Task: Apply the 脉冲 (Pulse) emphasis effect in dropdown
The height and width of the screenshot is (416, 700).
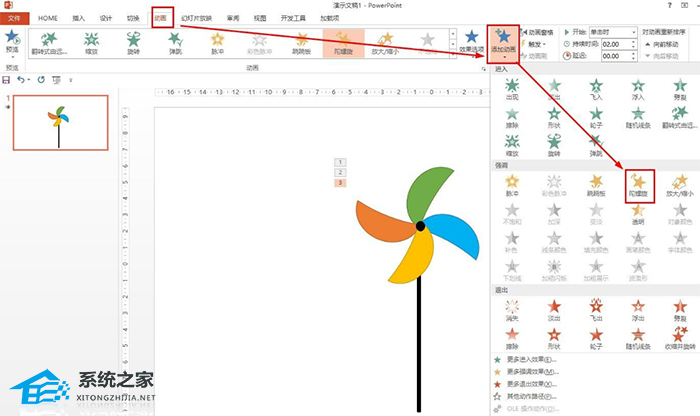Action: point(512,186)
